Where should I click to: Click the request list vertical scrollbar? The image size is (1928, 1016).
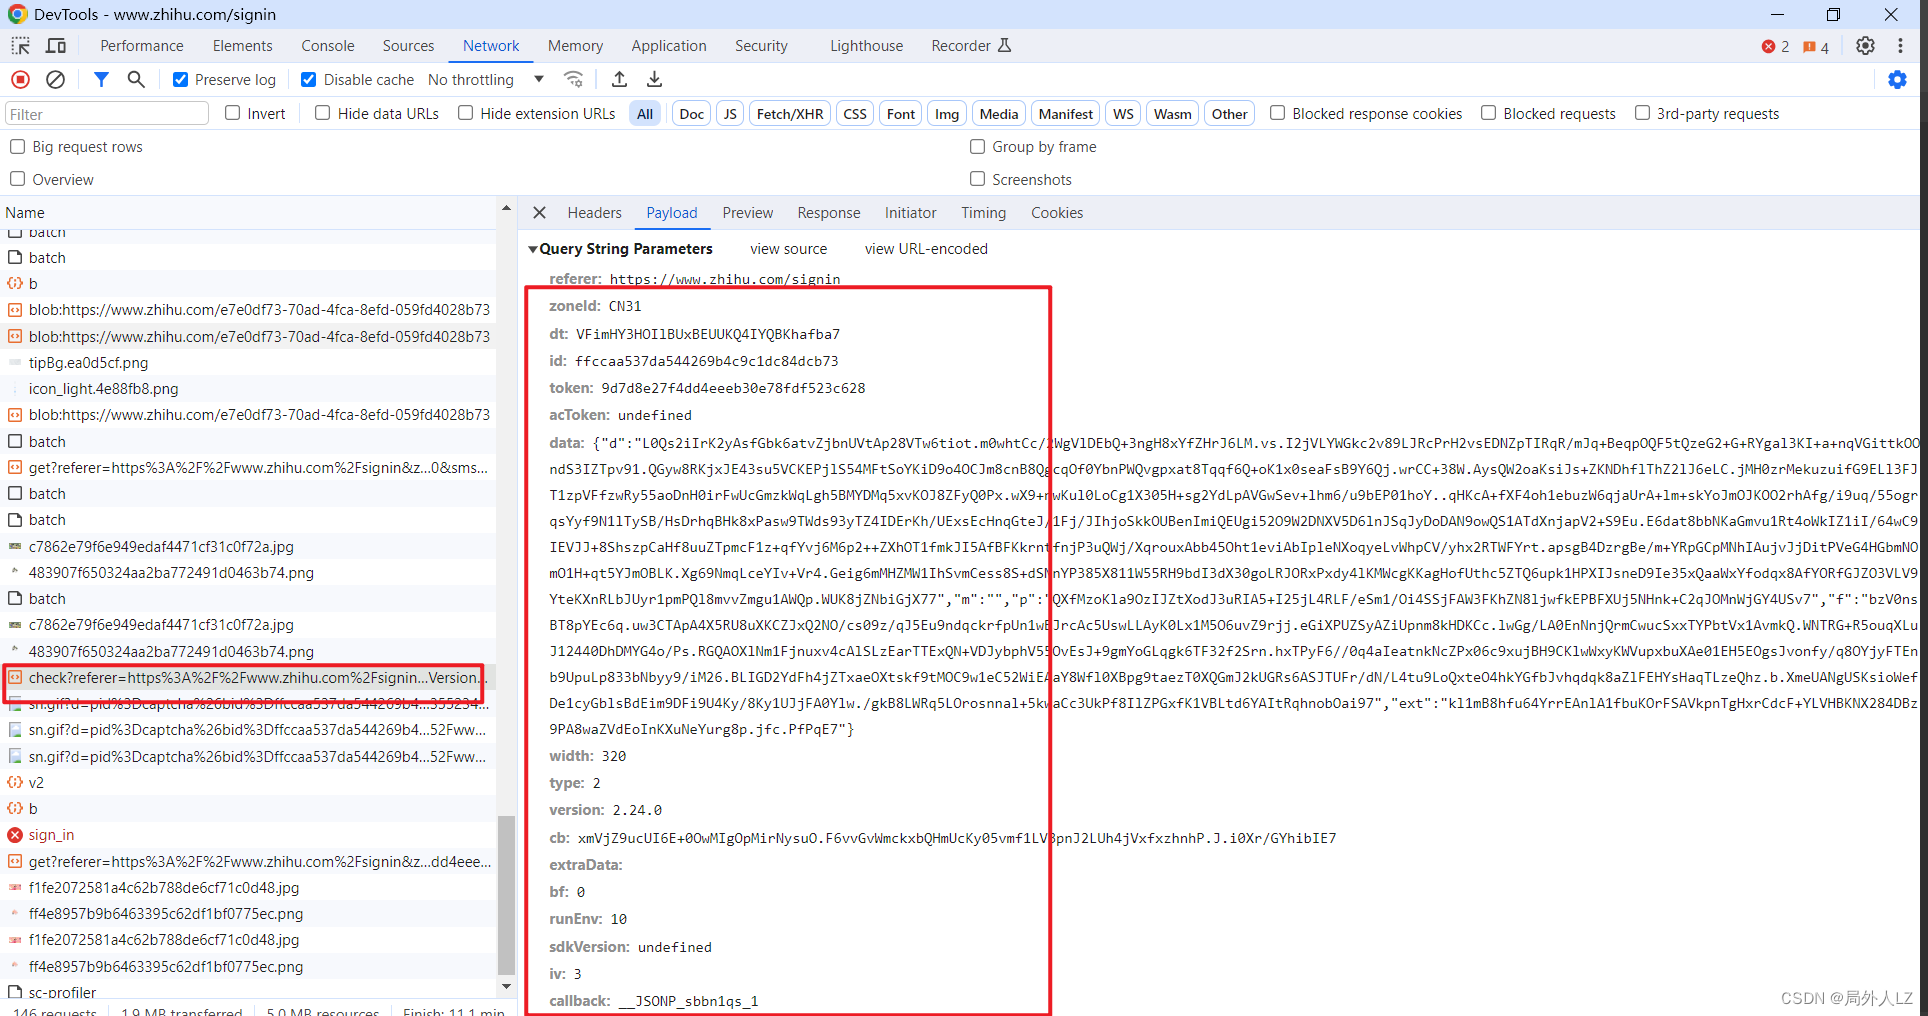506,895
